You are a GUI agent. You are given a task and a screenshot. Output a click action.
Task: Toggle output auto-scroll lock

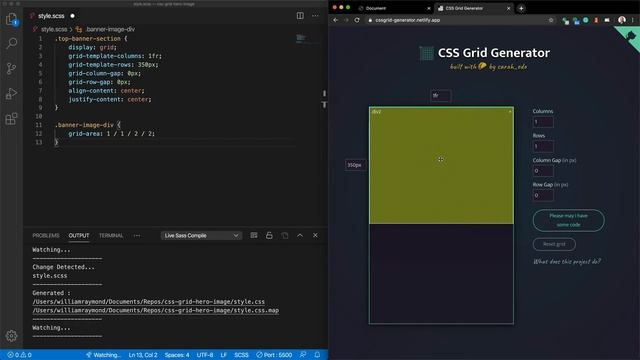coord(269,236)
